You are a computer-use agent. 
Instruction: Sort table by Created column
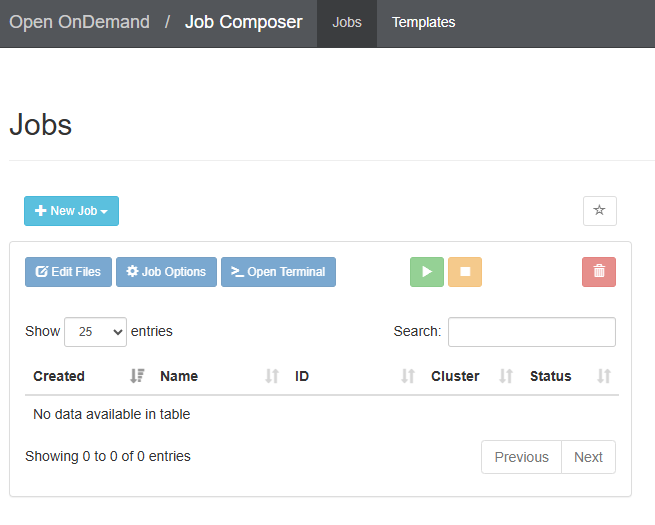coord(59,376)
